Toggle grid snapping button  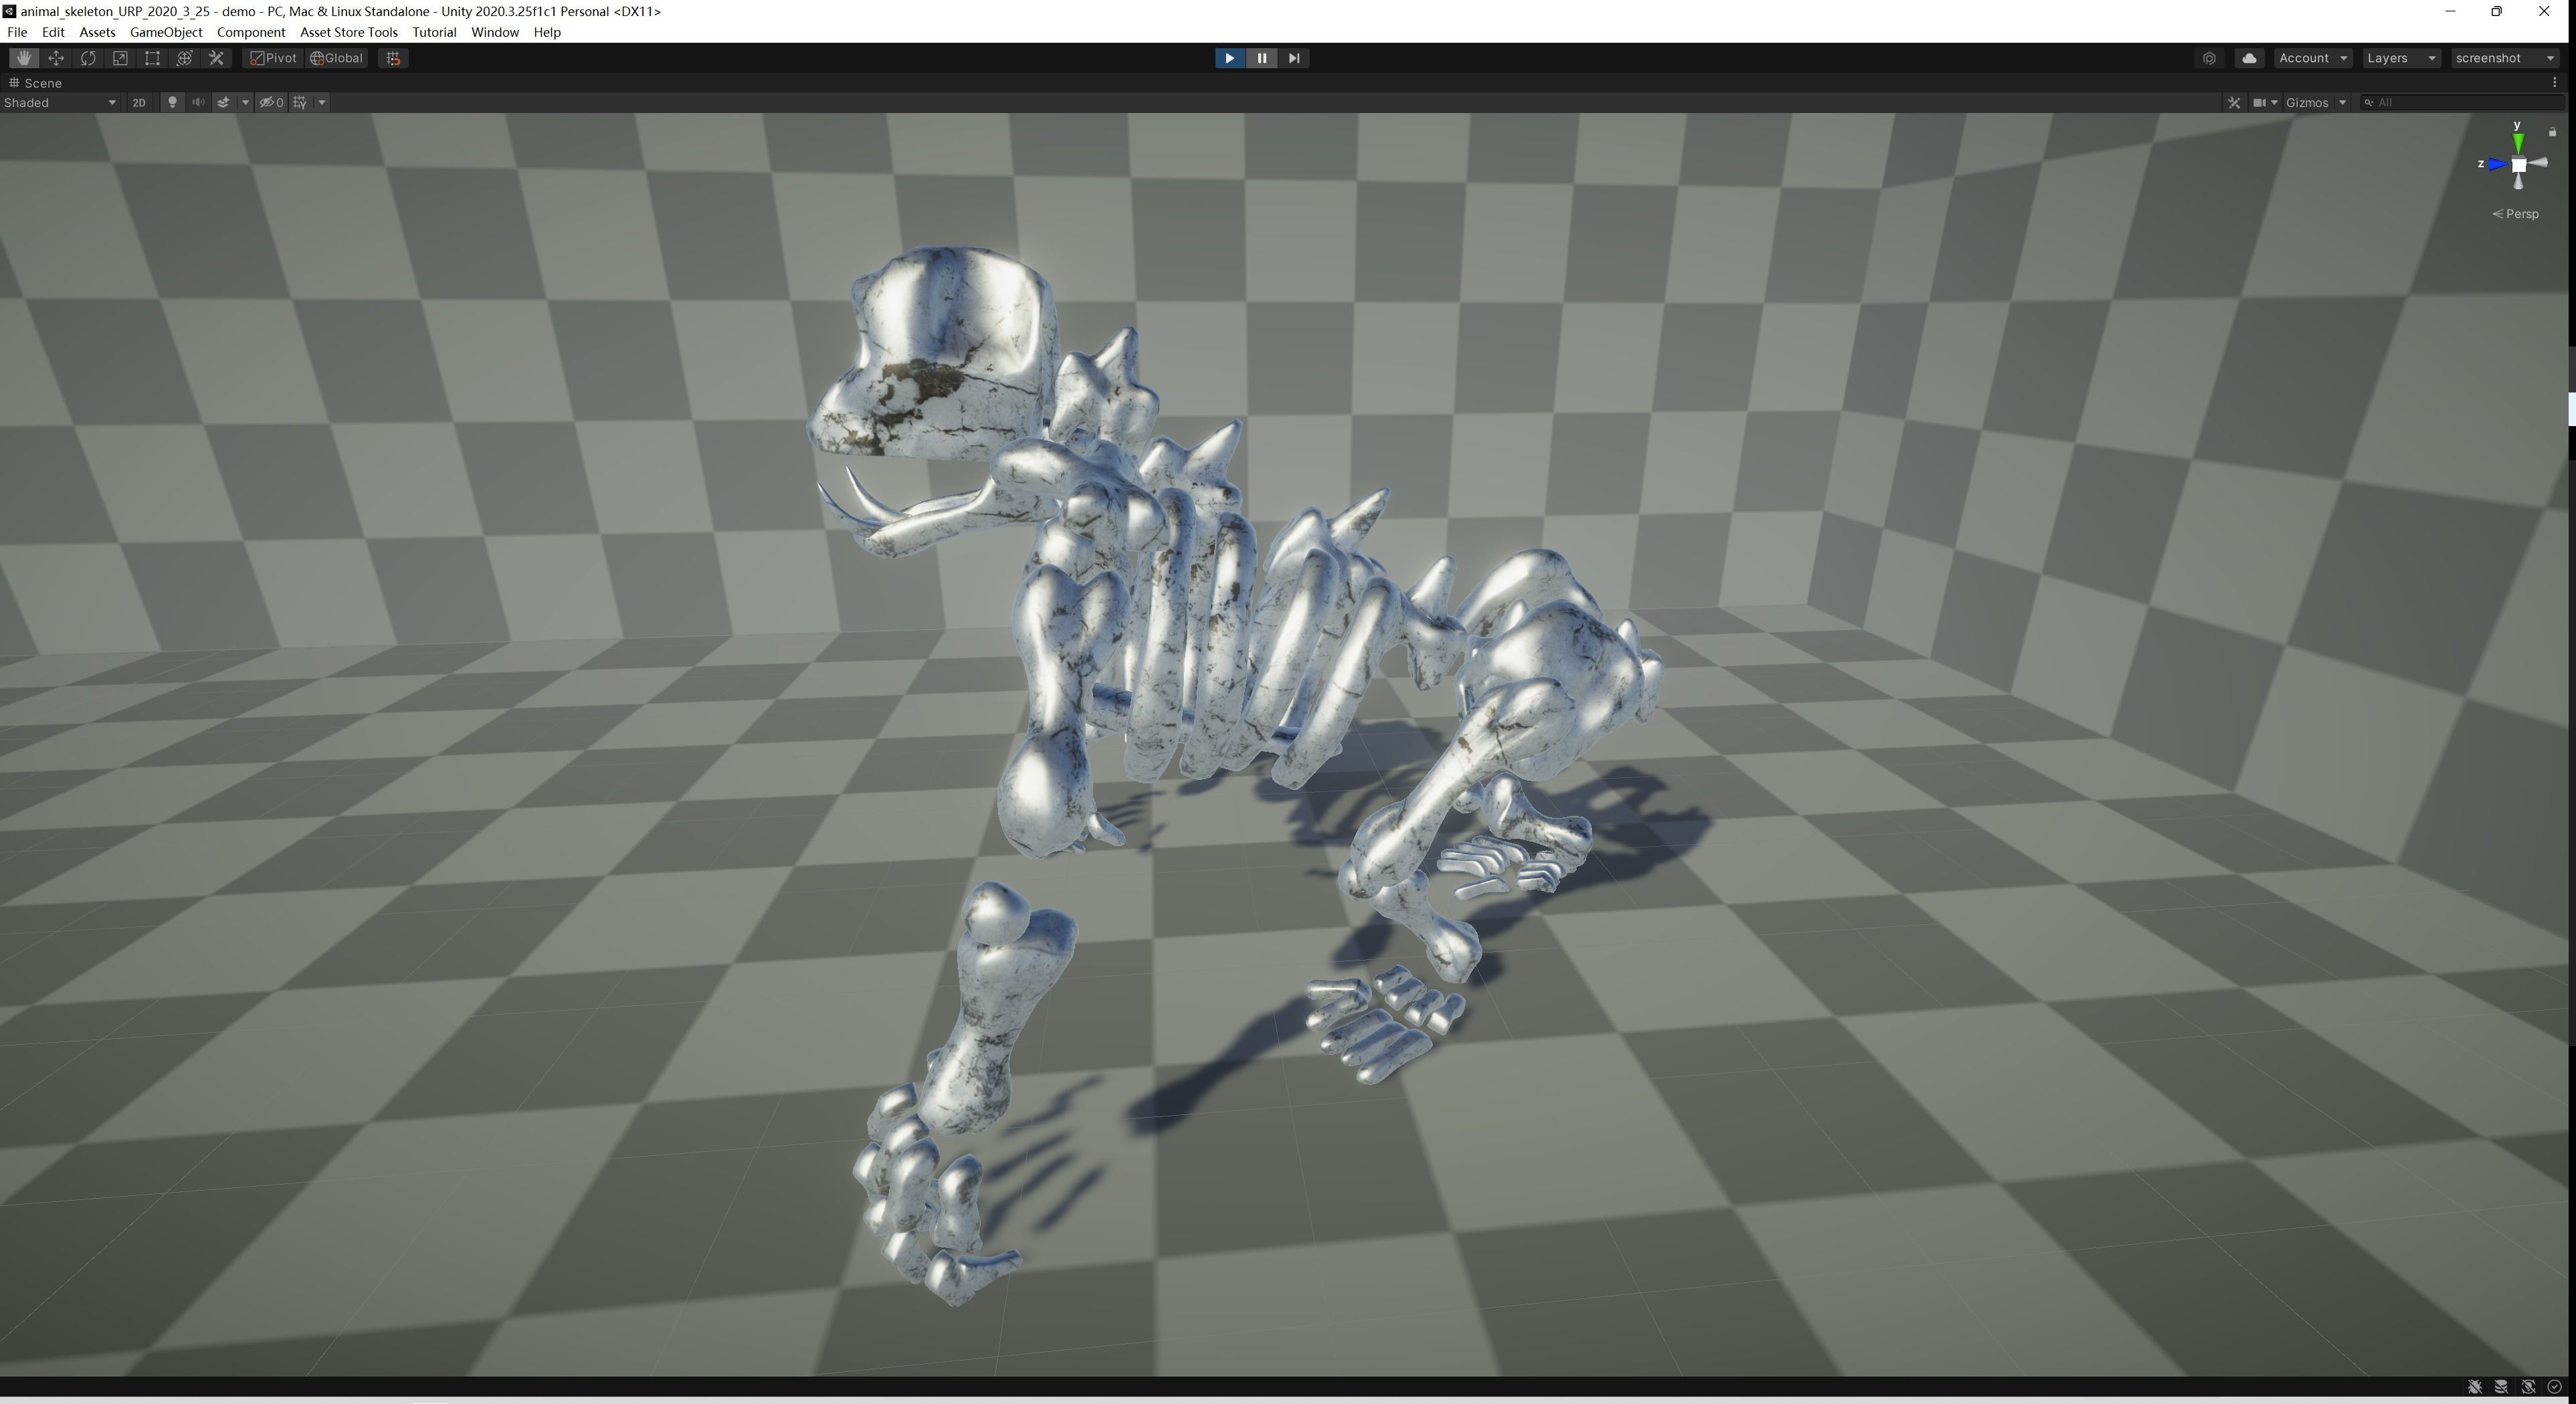[x=393, y=58]
